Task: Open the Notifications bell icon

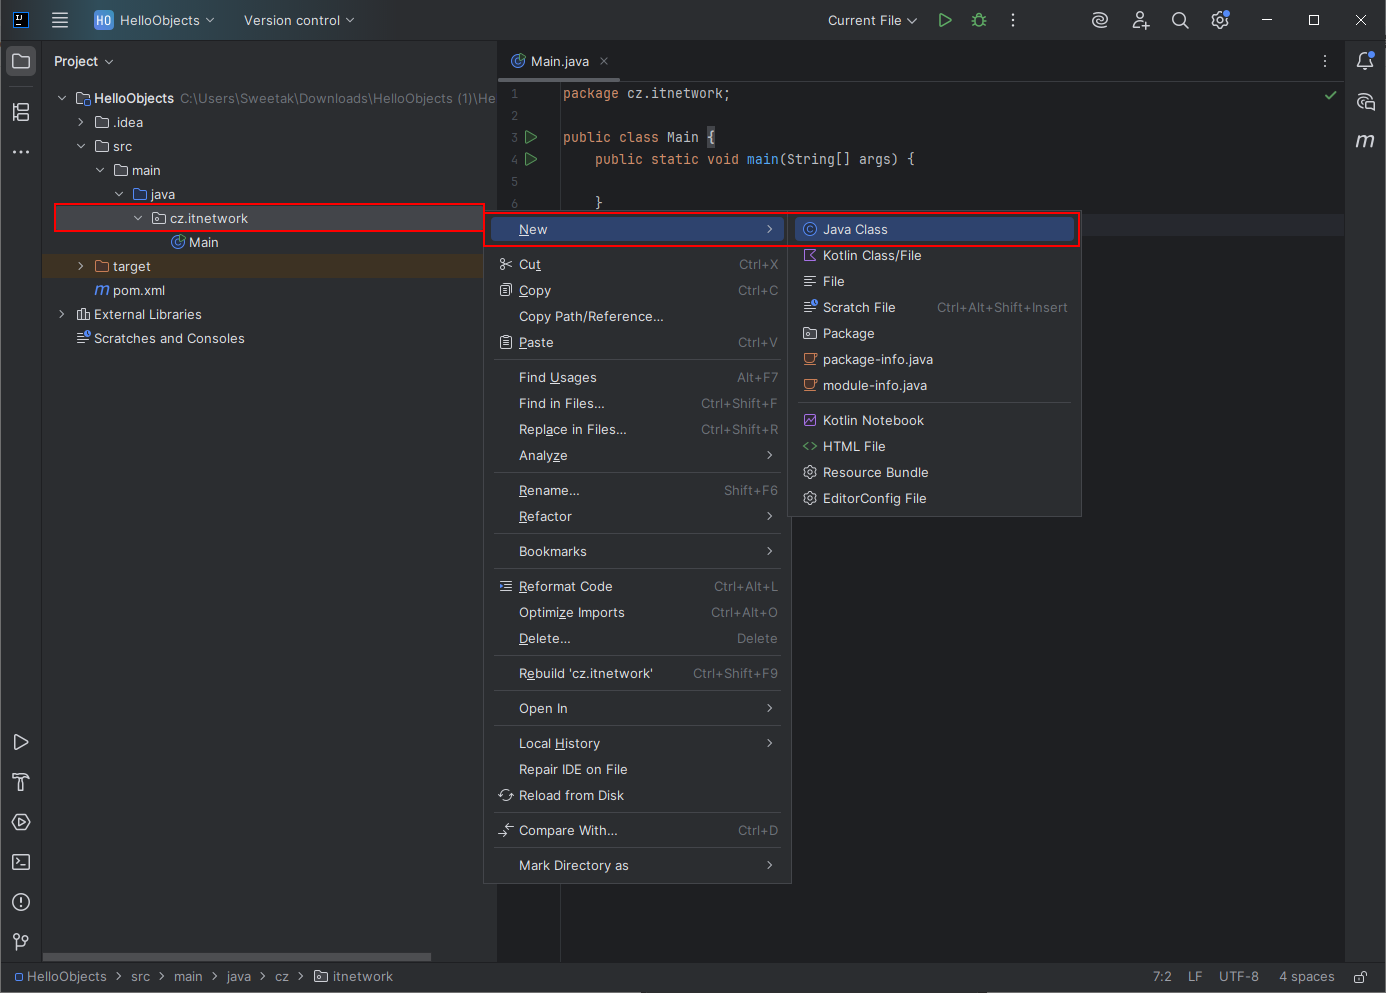Action: (x=1365, y=61)
